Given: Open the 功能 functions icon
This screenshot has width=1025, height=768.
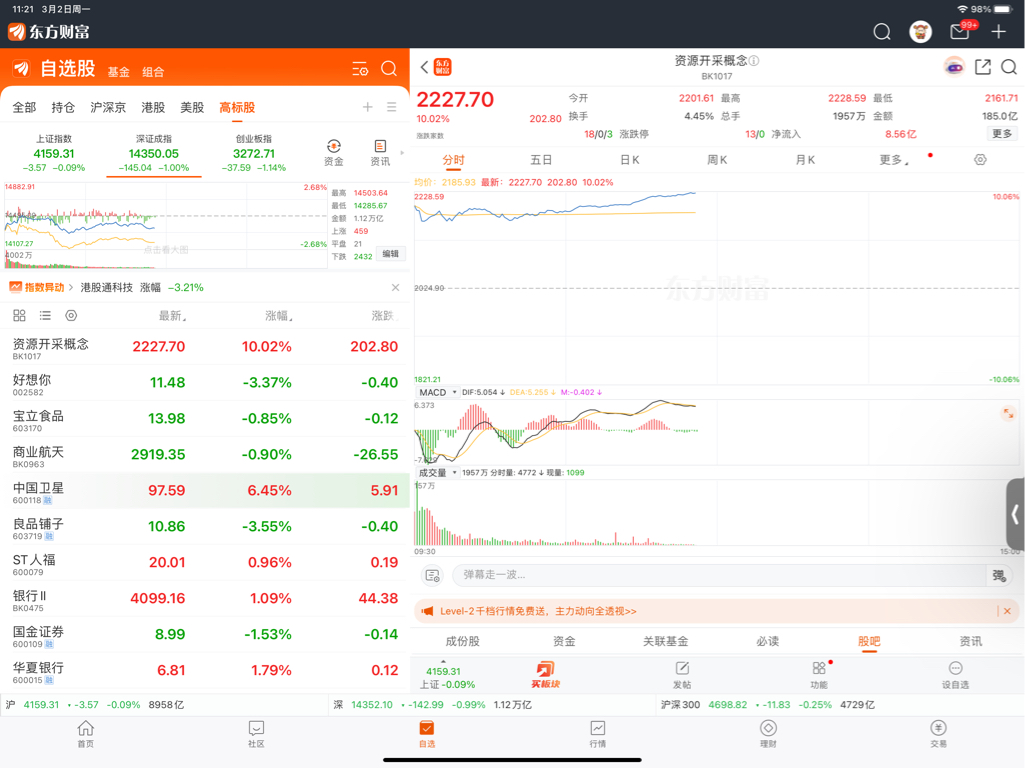Looking at the screenshot, I should [818, 675].
